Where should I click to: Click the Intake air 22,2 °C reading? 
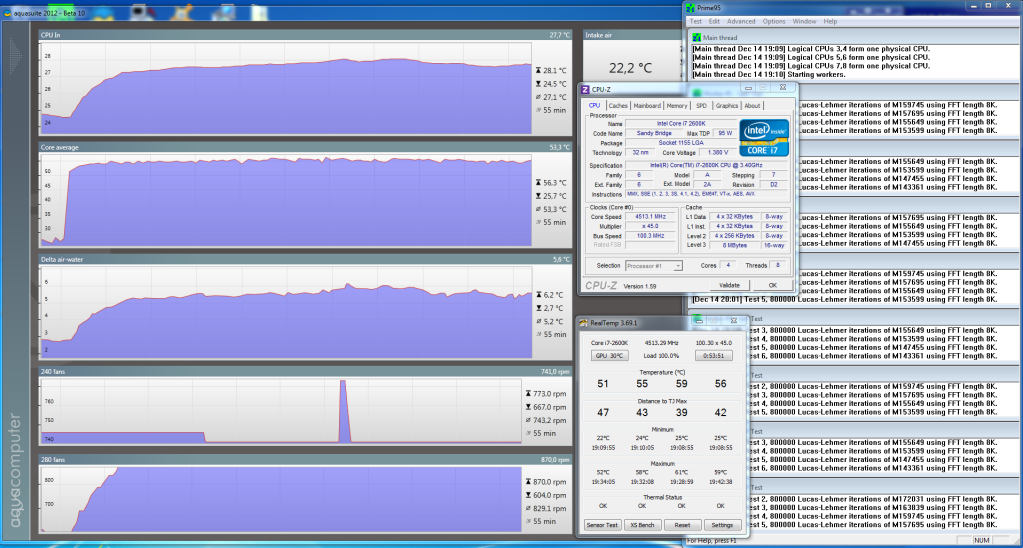(630, 68)
